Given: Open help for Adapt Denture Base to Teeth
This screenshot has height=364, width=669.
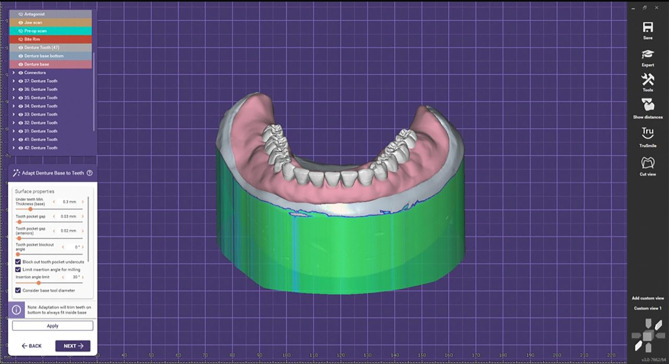Looking at the screenshot, I should coord(90,173).
